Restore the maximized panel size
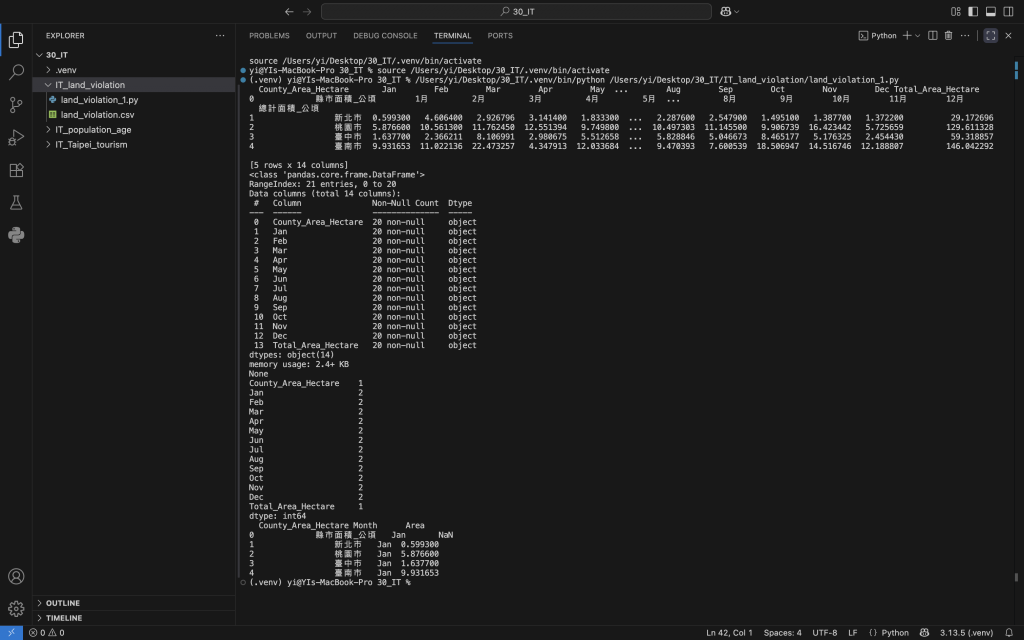The height and width of the screenshot is (640, 1024). (991, 36)
